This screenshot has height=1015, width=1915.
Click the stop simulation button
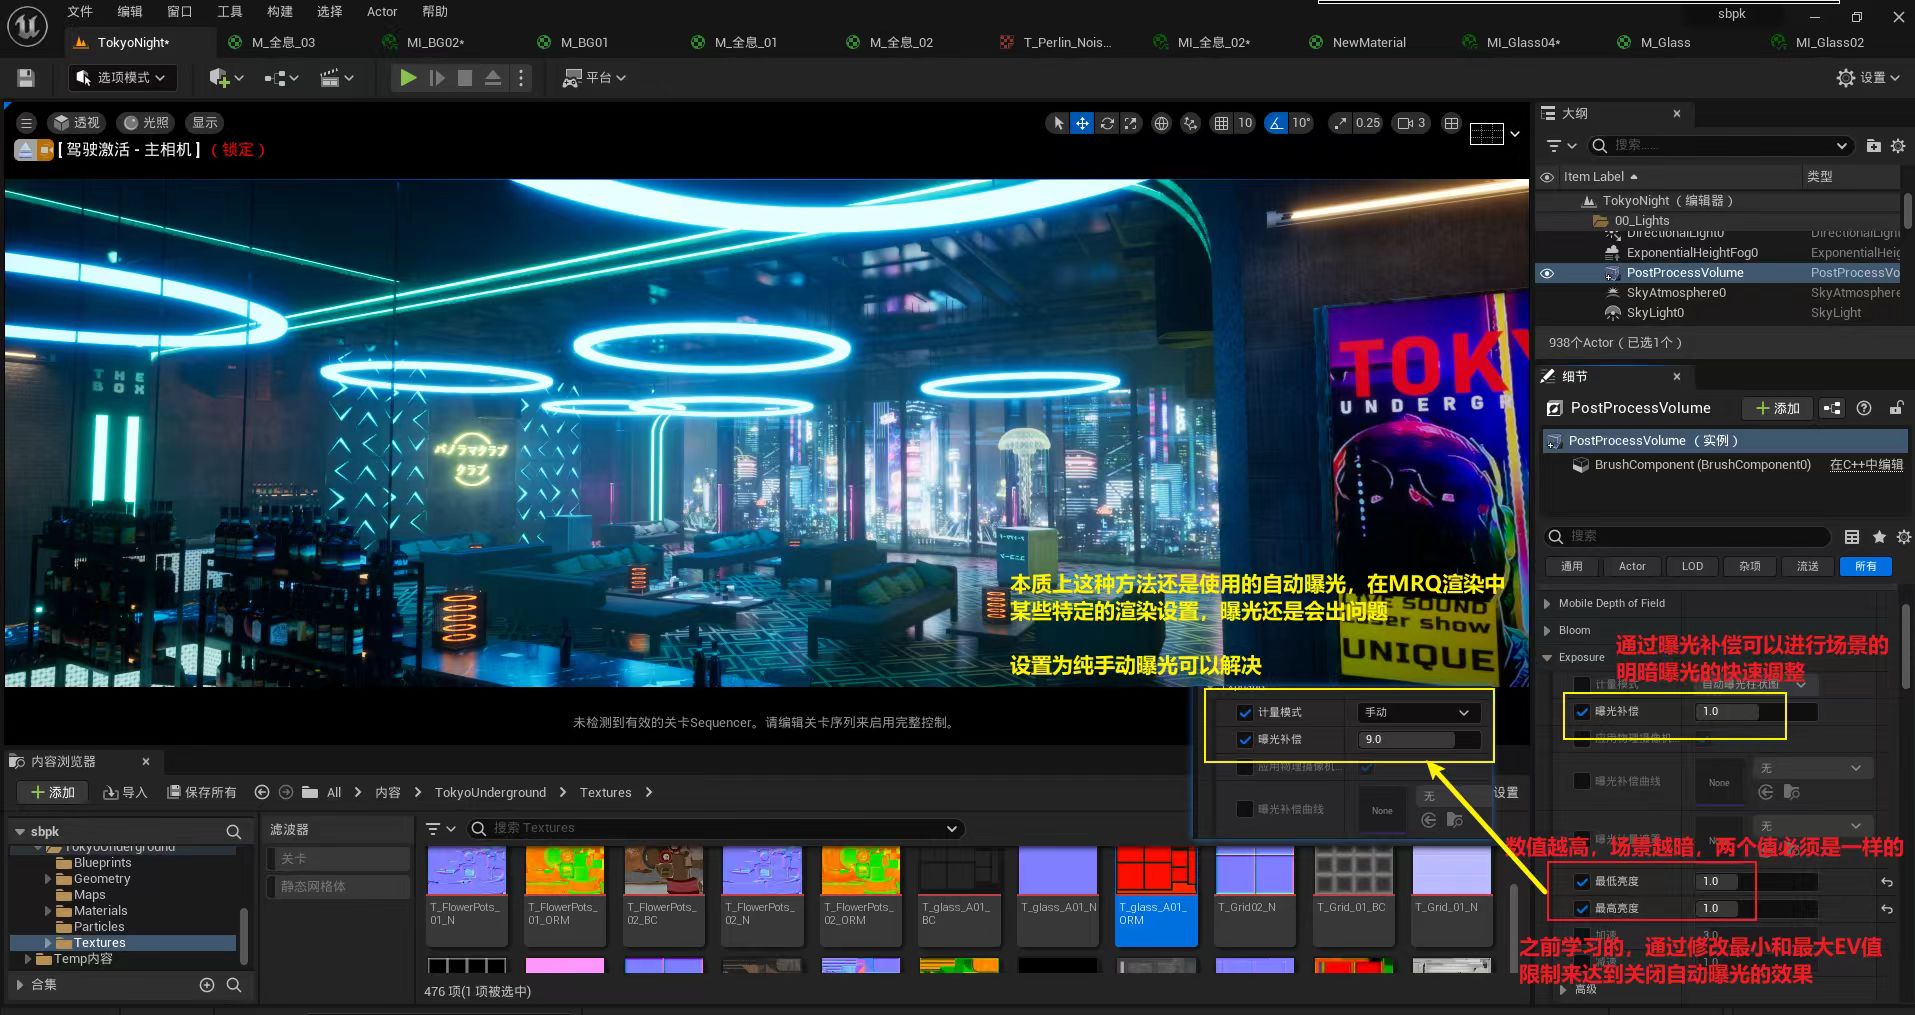click(x=465, y=78)
